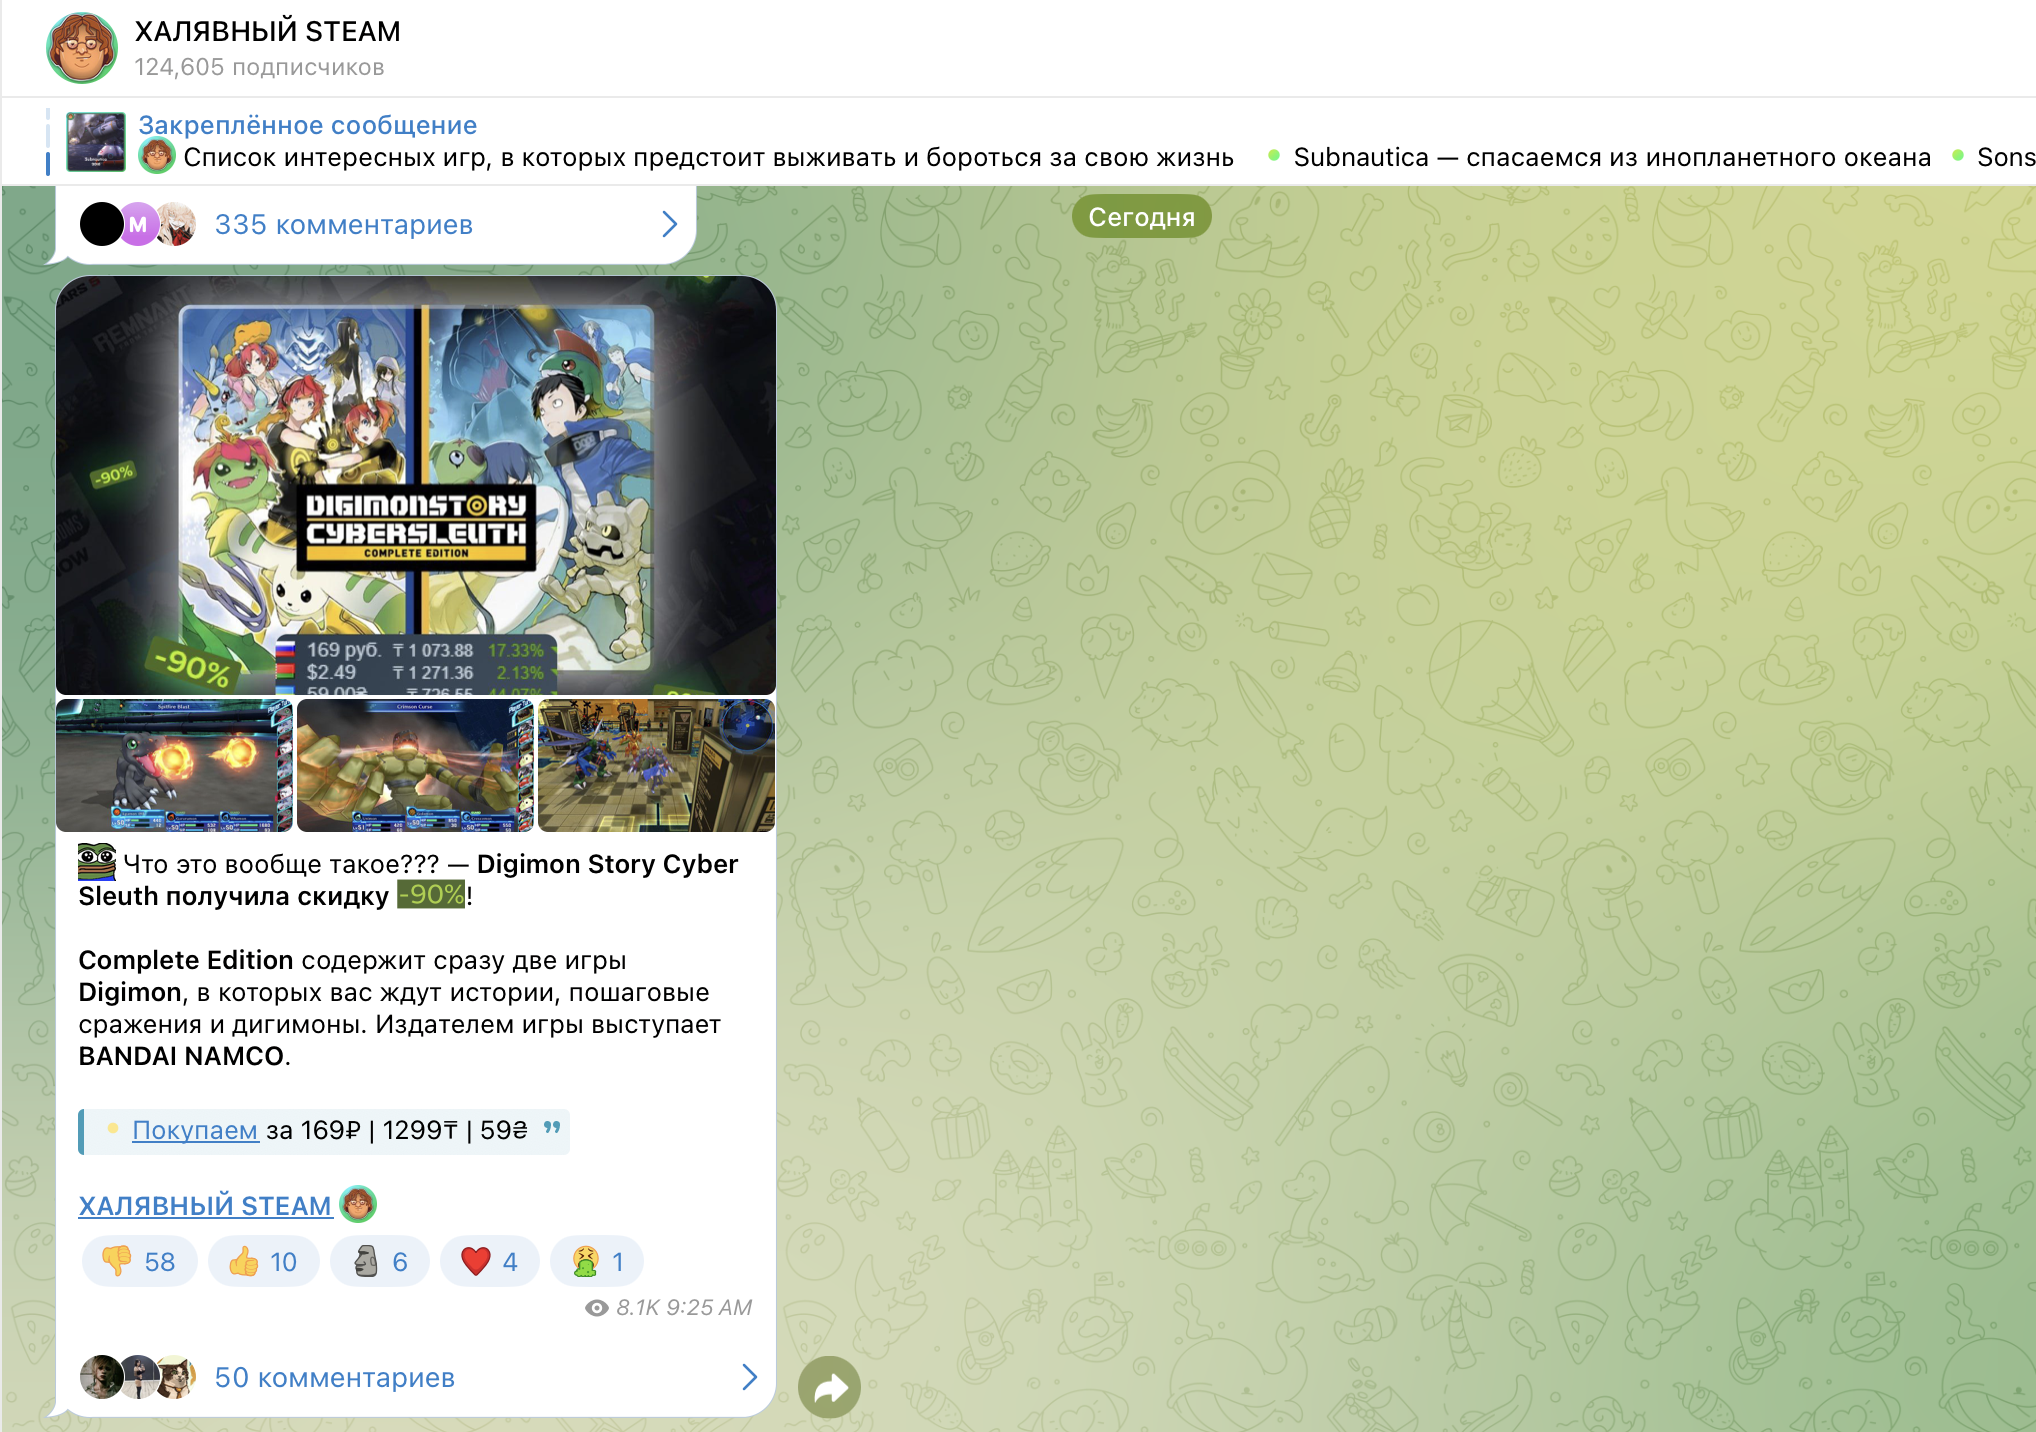2036x1432 pixels.
Task: Open the ХАЛЯВНЫЙ STEAM signature link
Action: 205,1206
